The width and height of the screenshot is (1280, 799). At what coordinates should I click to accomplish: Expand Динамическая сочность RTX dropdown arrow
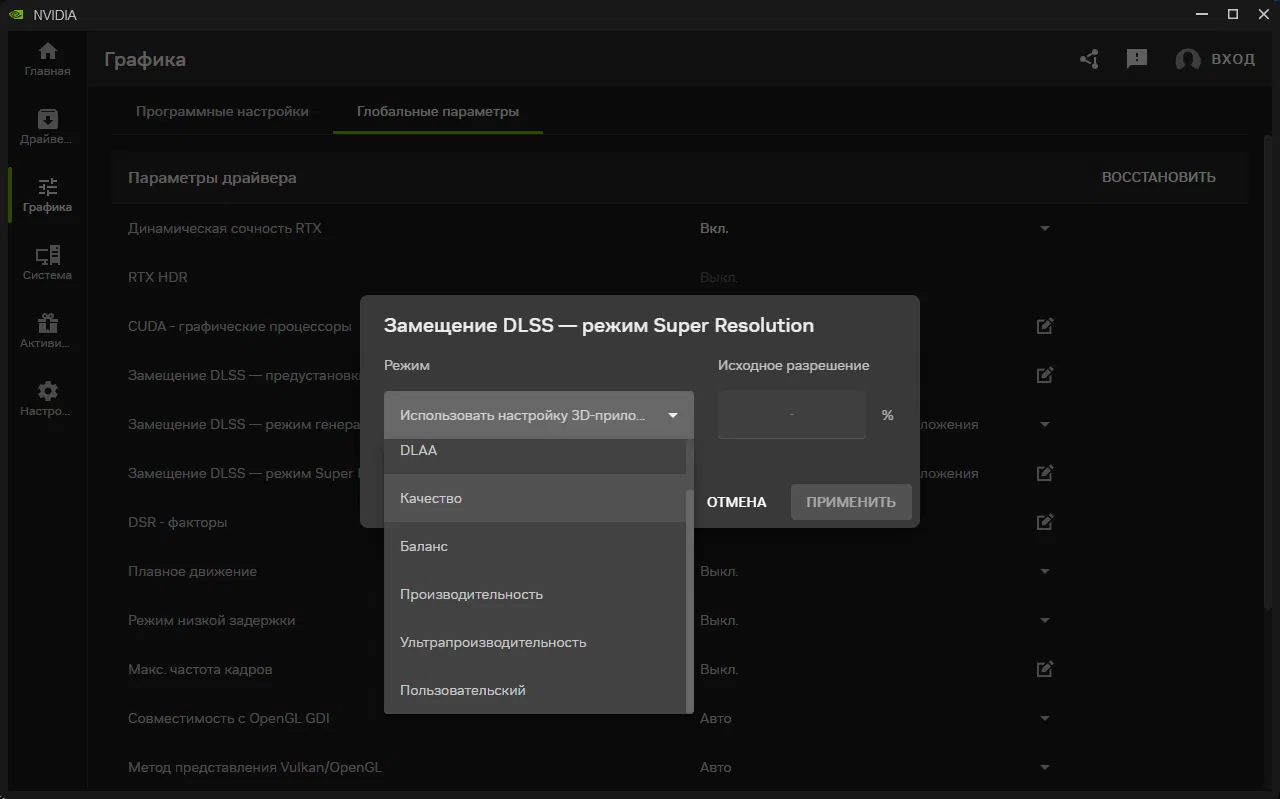(x=1045, y=229)
